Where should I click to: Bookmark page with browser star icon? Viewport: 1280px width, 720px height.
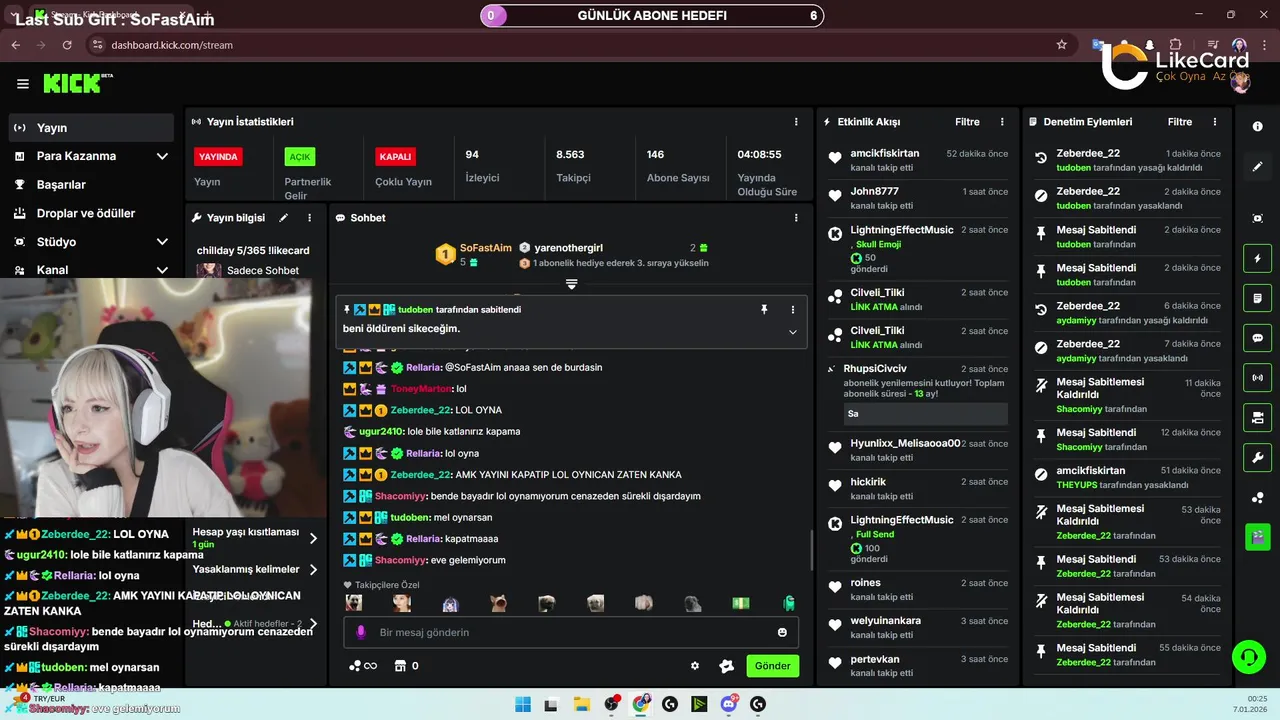[1061, 45]
